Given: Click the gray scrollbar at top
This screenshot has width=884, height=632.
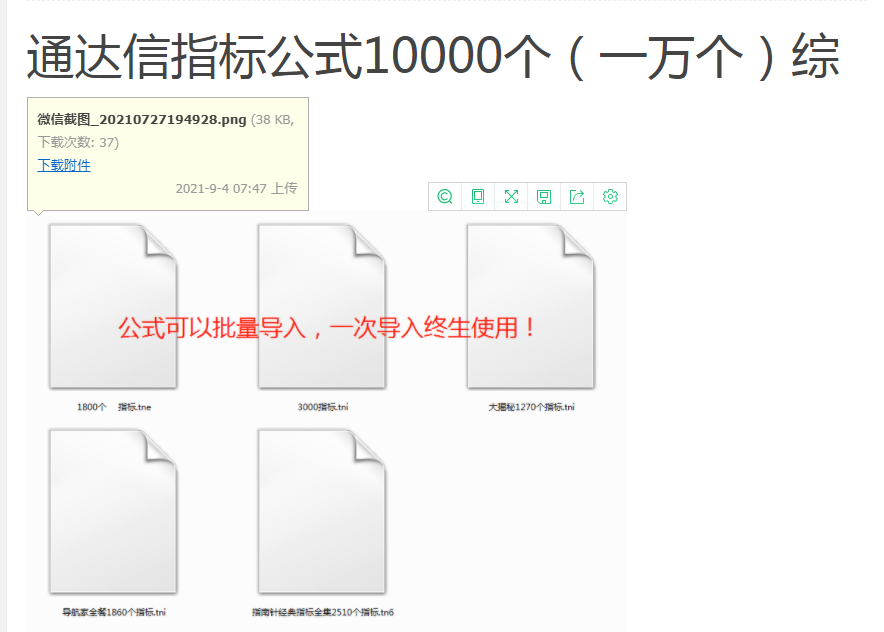Looking at the screenshot, I should click(x=442, y=4).
